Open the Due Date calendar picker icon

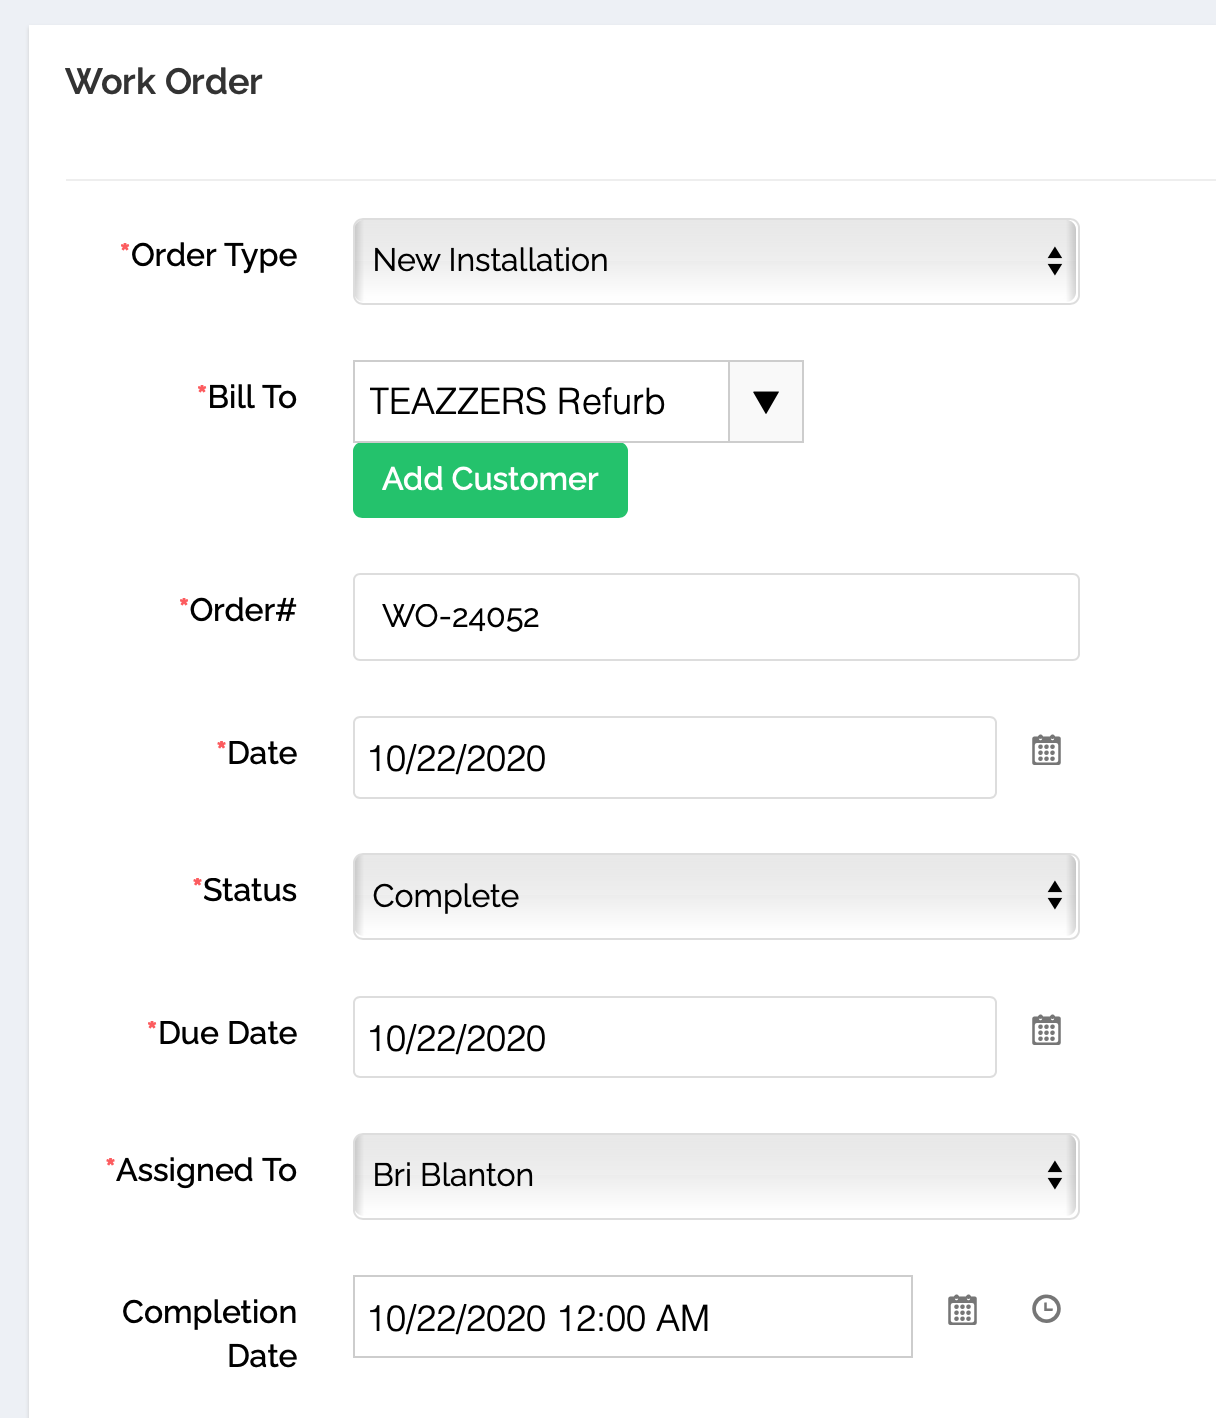1046,1030
